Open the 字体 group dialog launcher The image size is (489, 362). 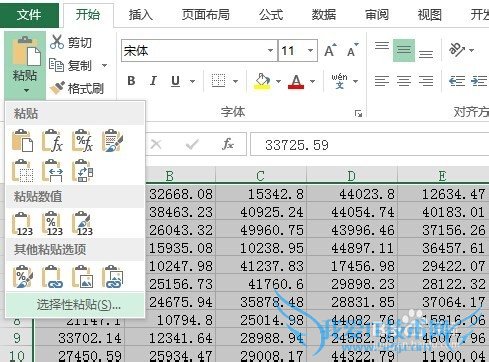coord(358,114)
